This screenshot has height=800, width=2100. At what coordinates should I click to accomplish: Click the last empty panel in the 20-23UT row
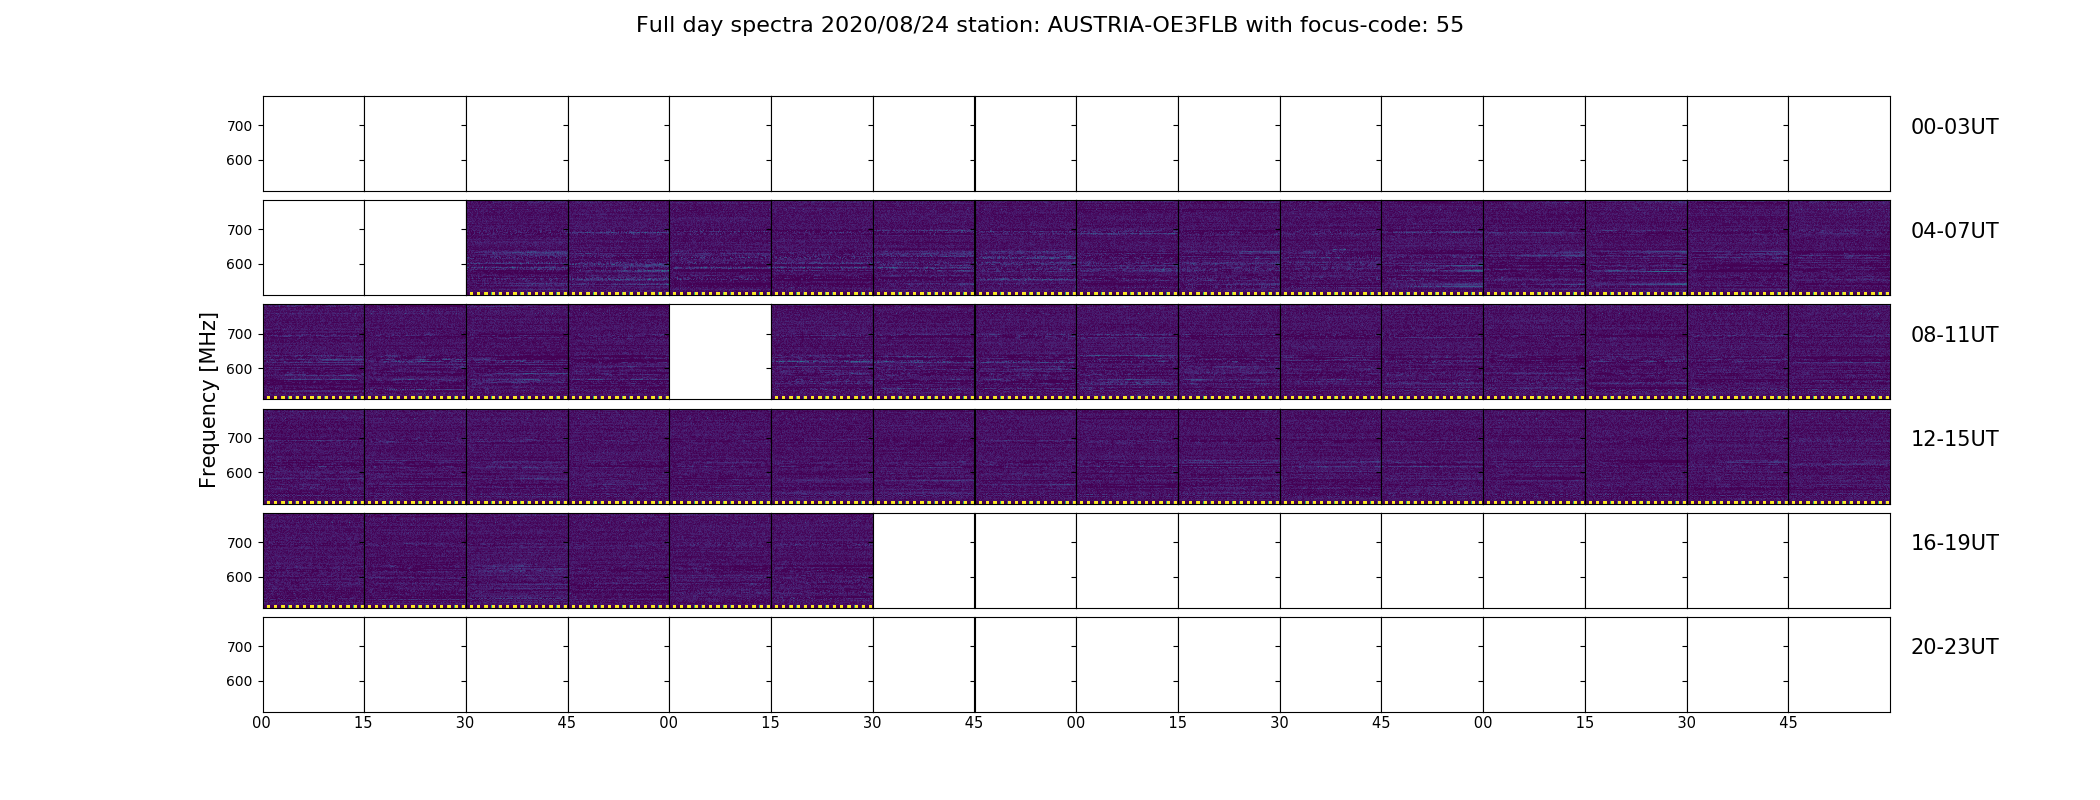click(x=1839, y=665)
